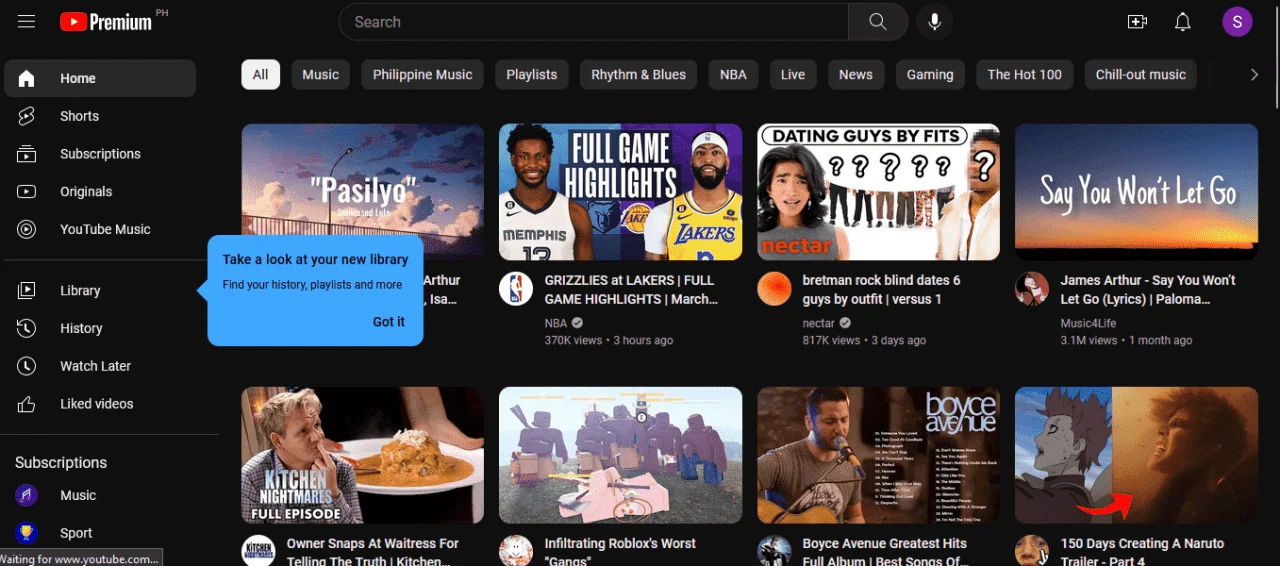Image resolution: width=1280 pixels, height=566 pixels.
Task: Play the Dating Guys By Fits thumbnail
Action: pyautogui.click(x=878, y=192)
